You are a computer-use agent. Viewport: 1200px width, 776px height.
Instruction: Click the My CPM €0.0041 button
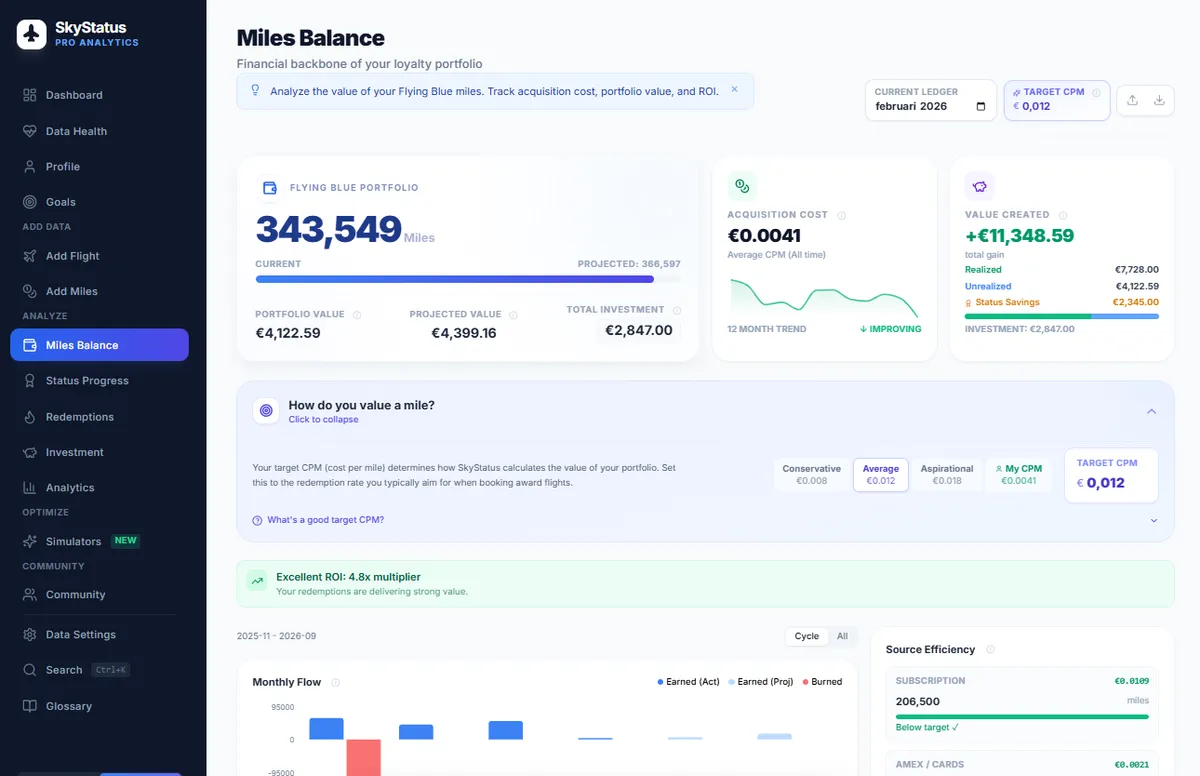tap(1019, 474)
